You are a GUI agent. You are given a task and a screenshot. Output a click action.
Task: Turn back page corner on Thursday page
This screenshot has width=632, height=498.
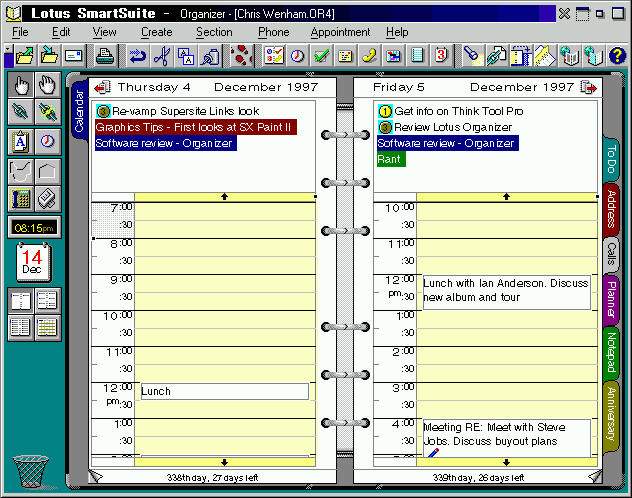[96, 476]
